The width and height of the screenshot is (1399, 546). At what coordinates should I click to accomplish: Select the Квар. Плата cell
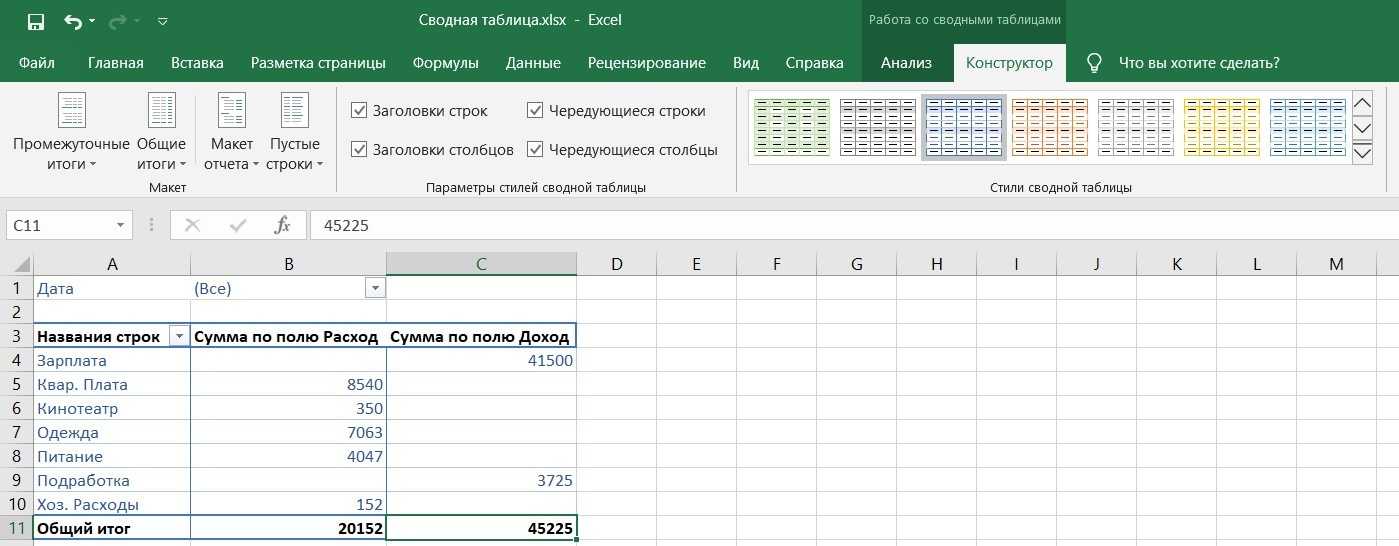tap(112, 384)
